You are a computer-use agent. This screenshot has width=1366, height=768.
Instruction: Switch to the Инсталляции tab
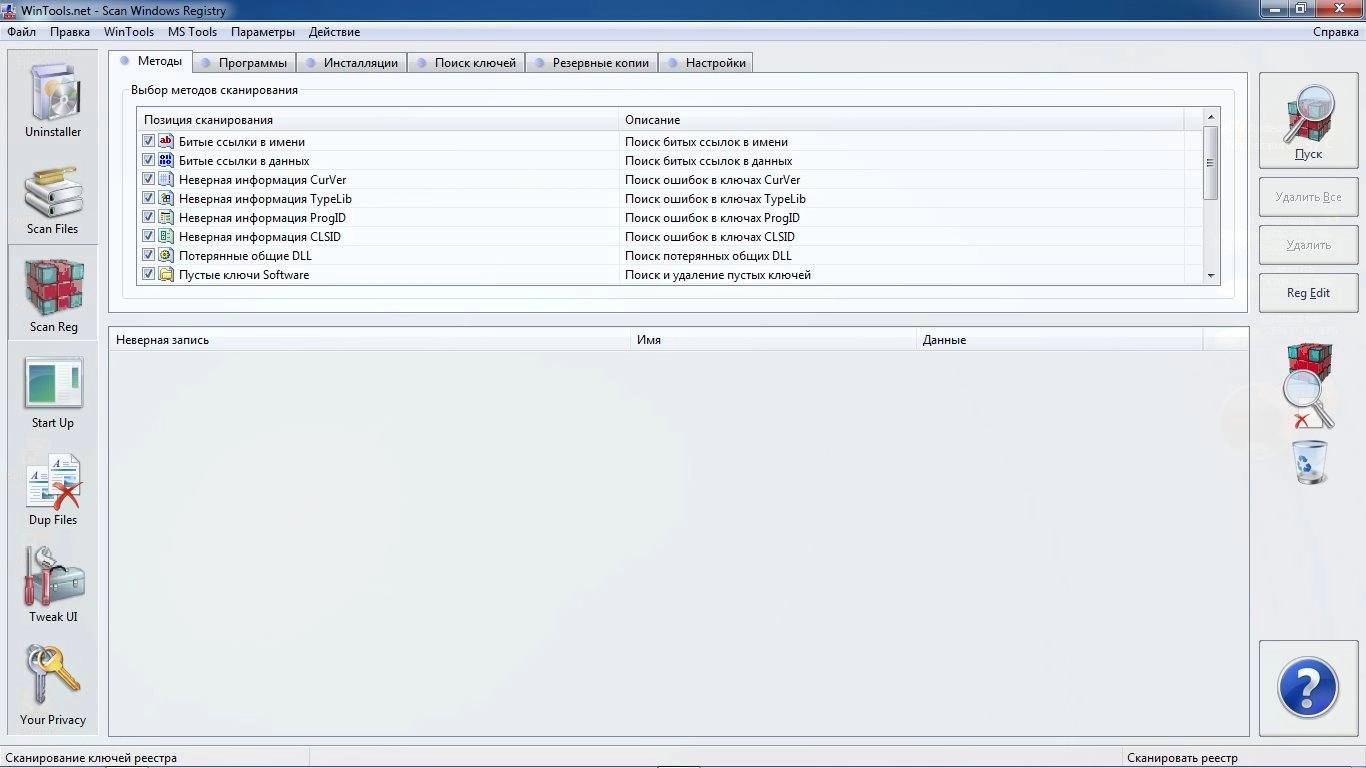(352, 63)
